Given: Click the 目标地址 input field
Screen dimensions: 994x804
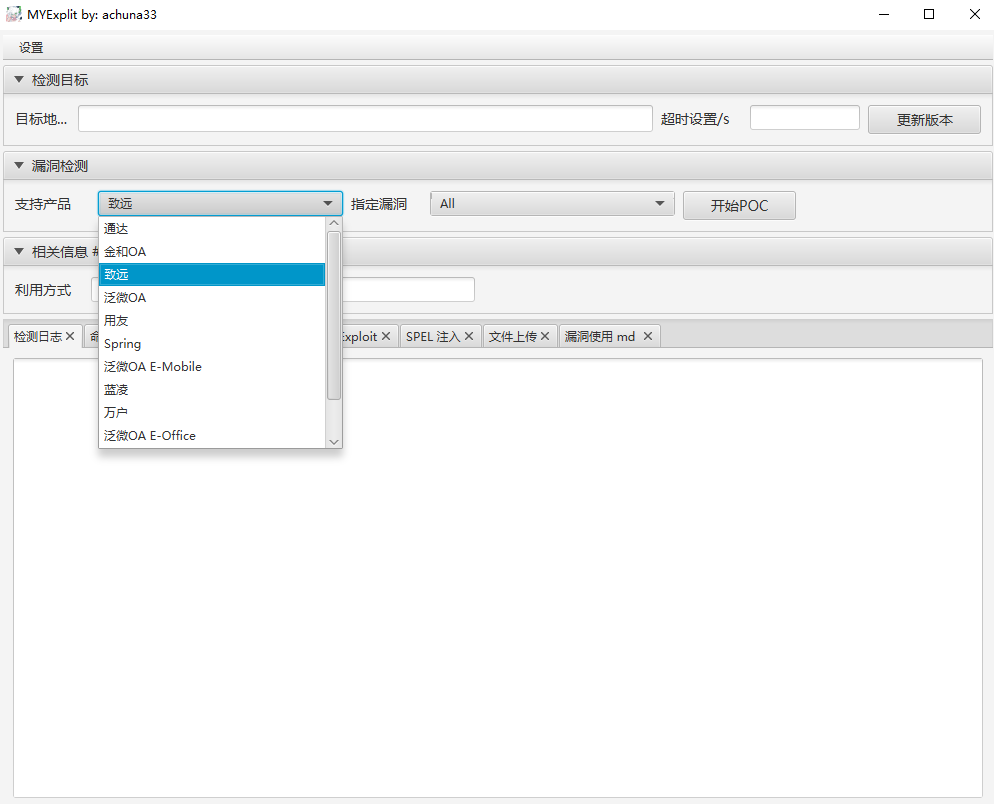Looking at the screenshot, I should click(x=365, y=119).
